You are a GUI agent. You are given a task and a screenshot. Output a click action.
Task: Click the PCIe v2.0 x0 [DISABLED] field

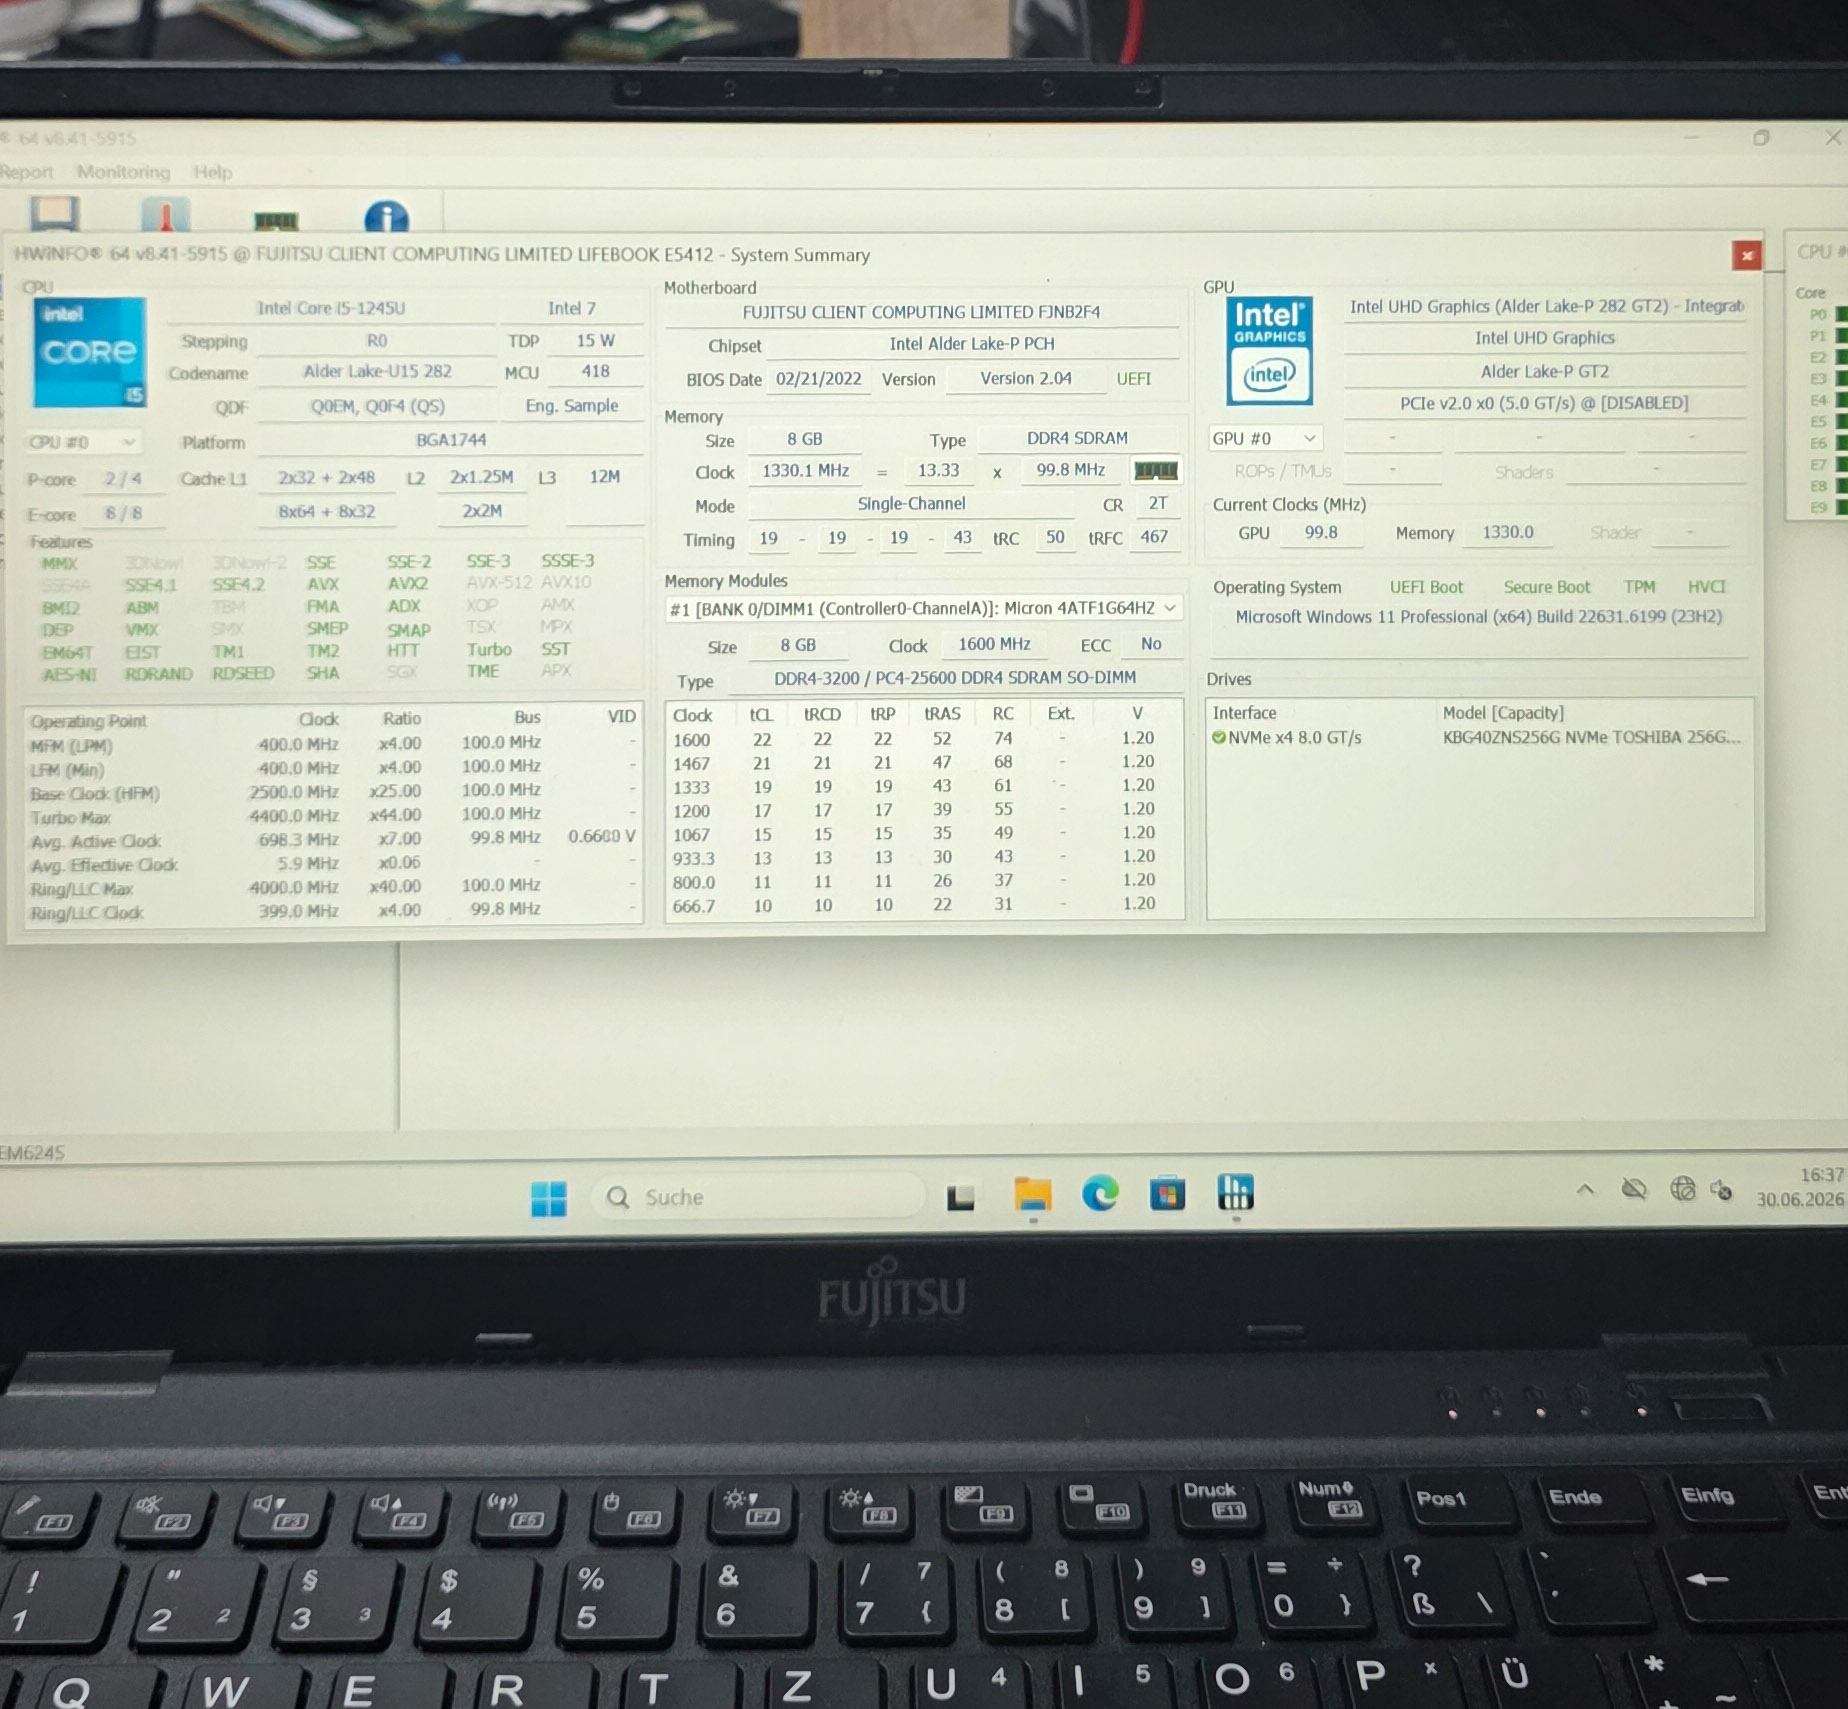coord(1544,404)
